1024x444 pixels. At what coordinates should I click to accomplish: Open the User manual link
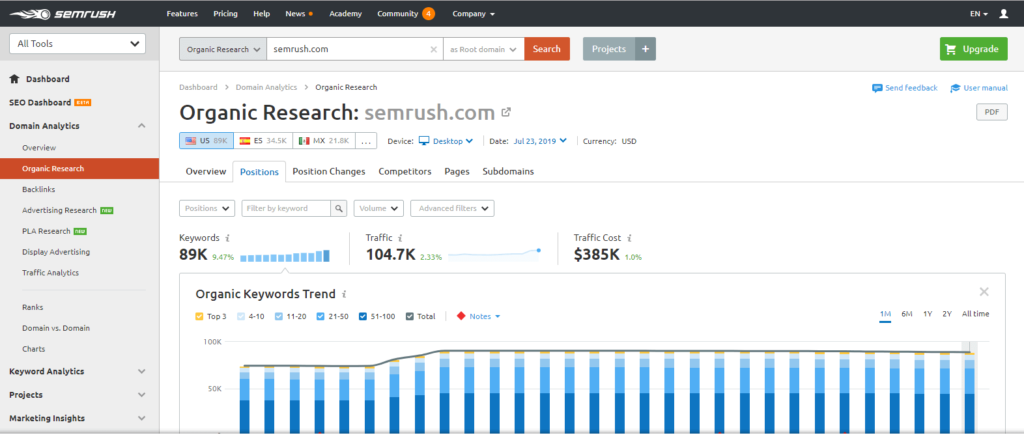click(x=978, y=88)
